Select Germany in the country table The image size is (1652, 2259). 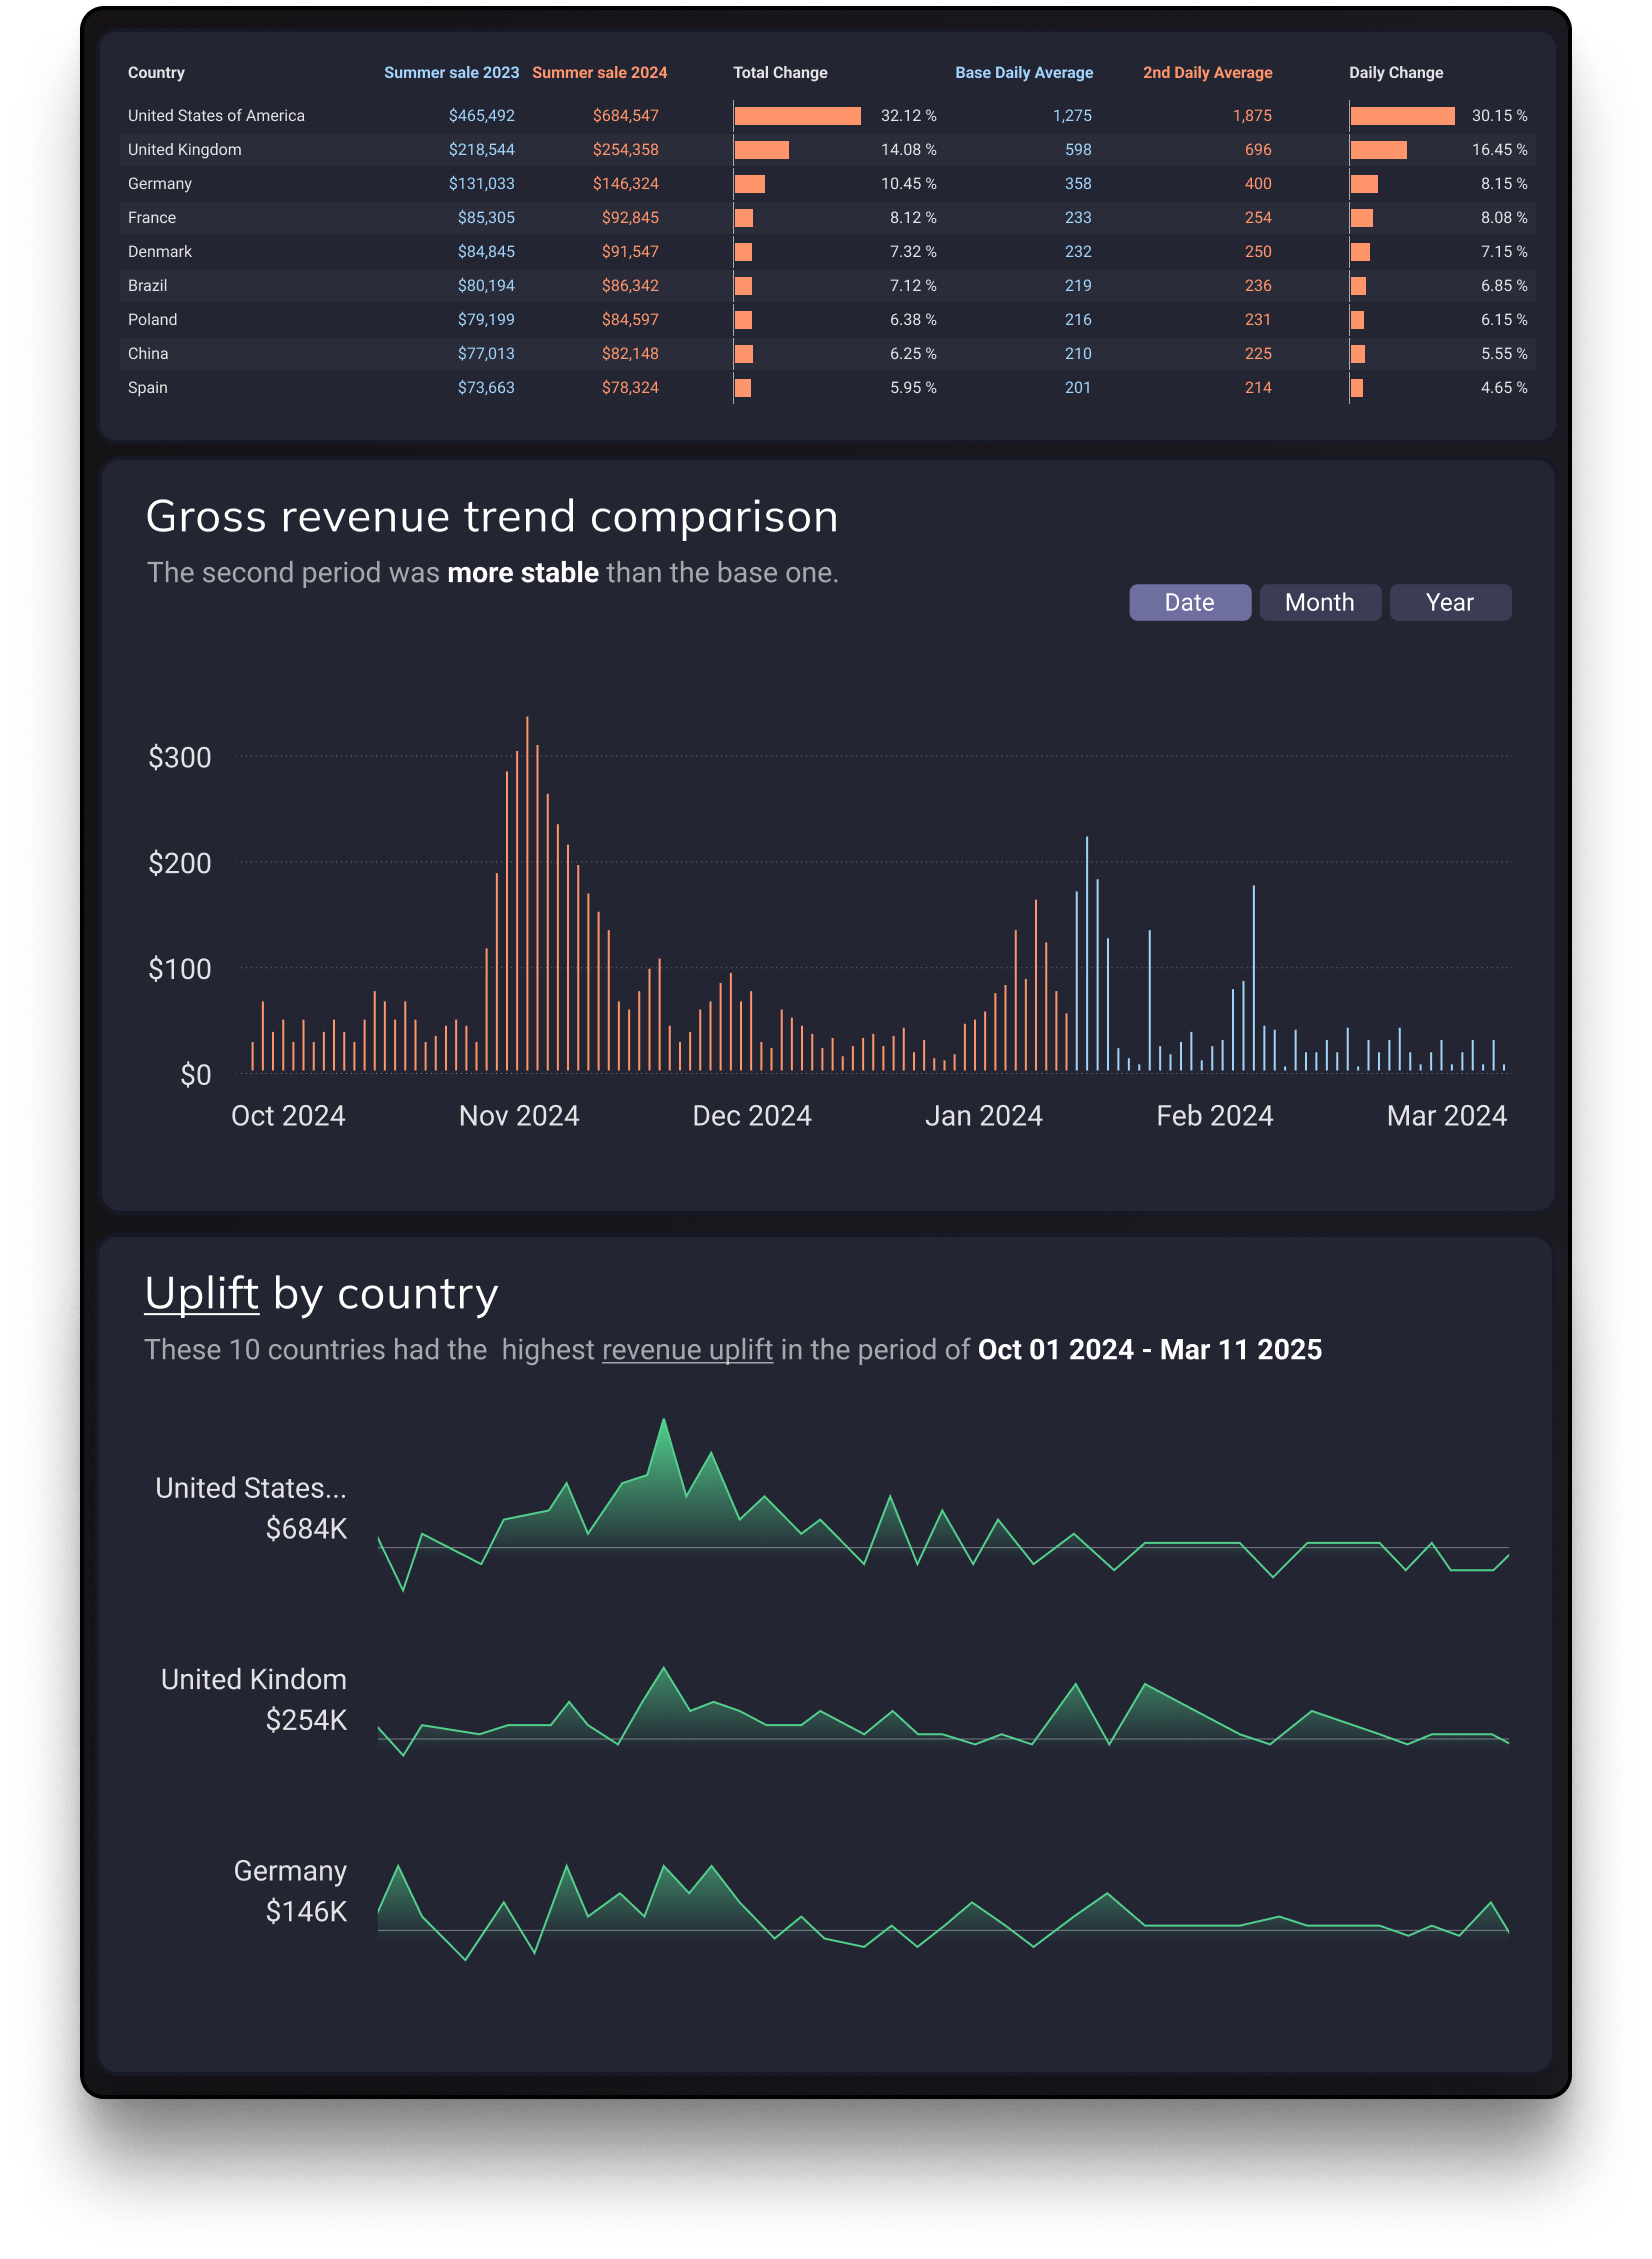[160, 184]
